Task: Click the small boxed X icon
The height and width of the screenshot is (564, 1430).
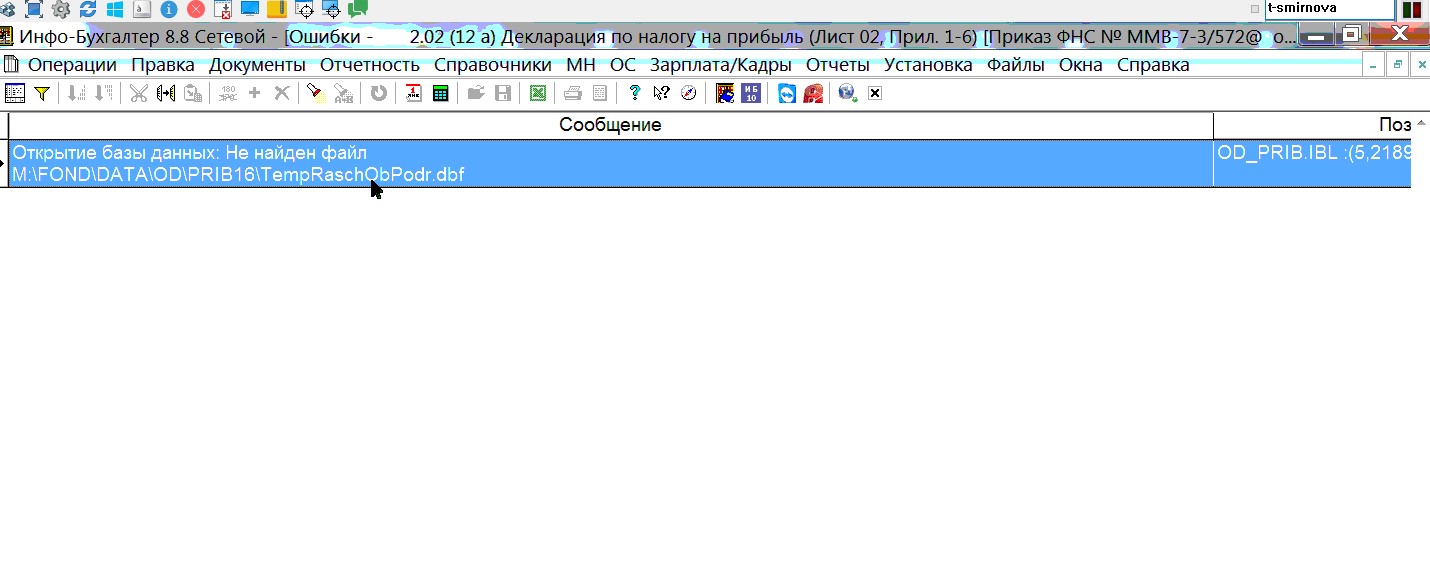Action: (x=875, y=94)
